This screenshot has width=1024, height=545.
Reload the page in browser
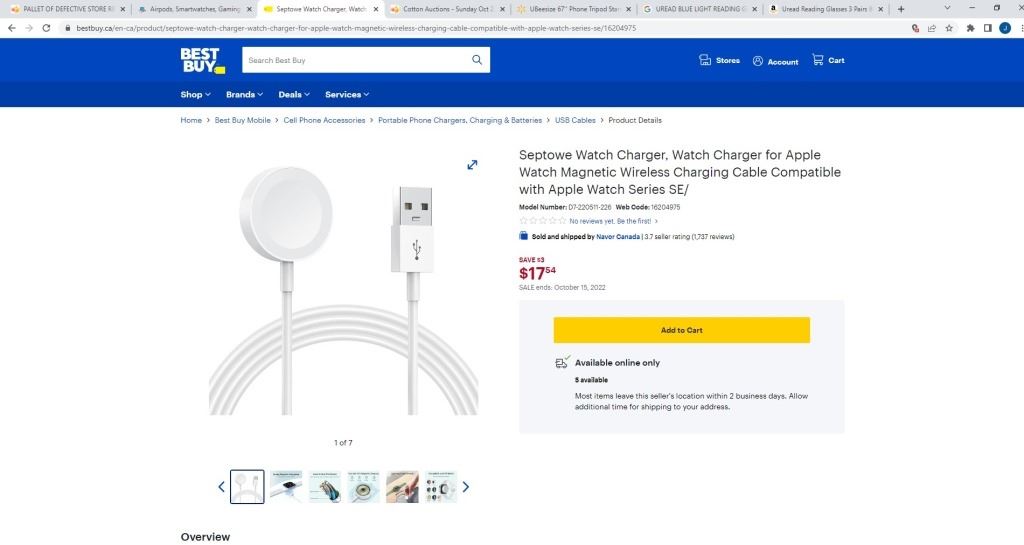point(46,28)
